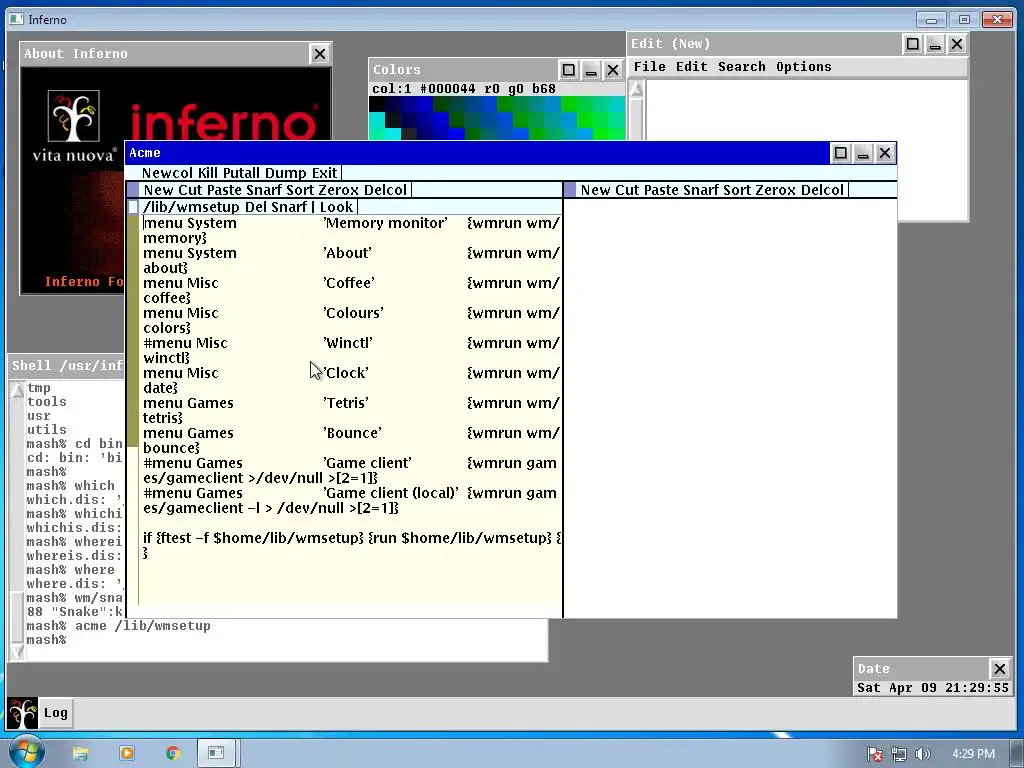
Task: Click New in left Acme column tag
Action: click(x=159, y=190)
